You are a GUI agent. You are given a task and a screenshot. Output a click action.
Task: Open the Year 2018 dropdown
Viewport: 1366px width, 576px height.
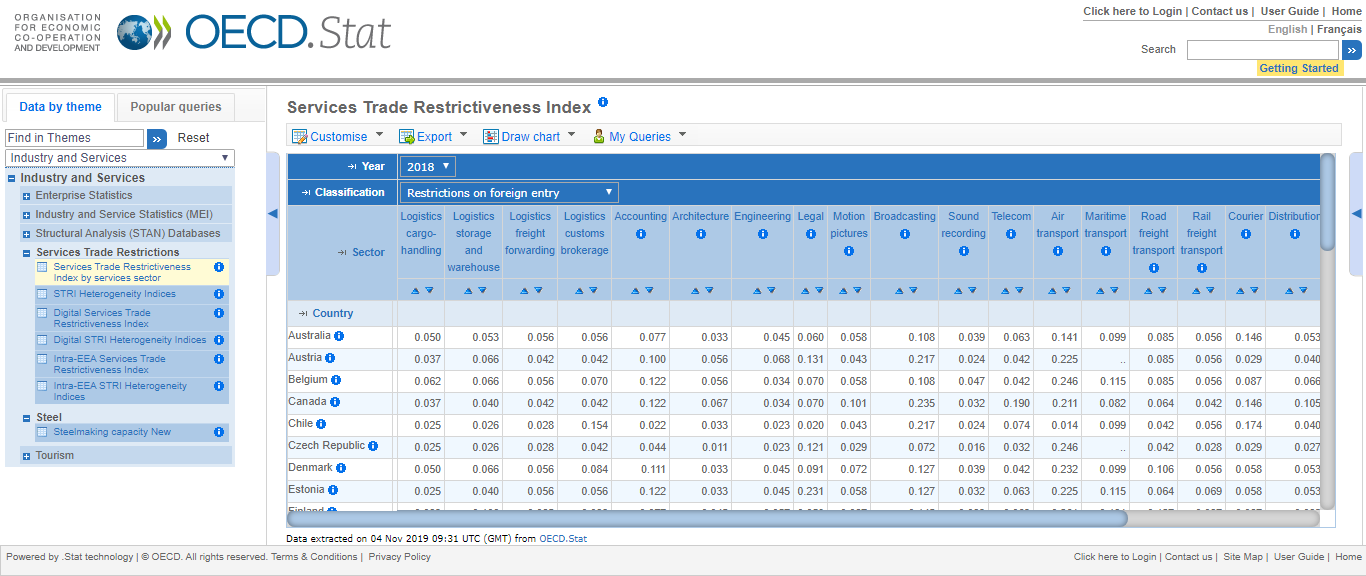[x=428, y=167]
